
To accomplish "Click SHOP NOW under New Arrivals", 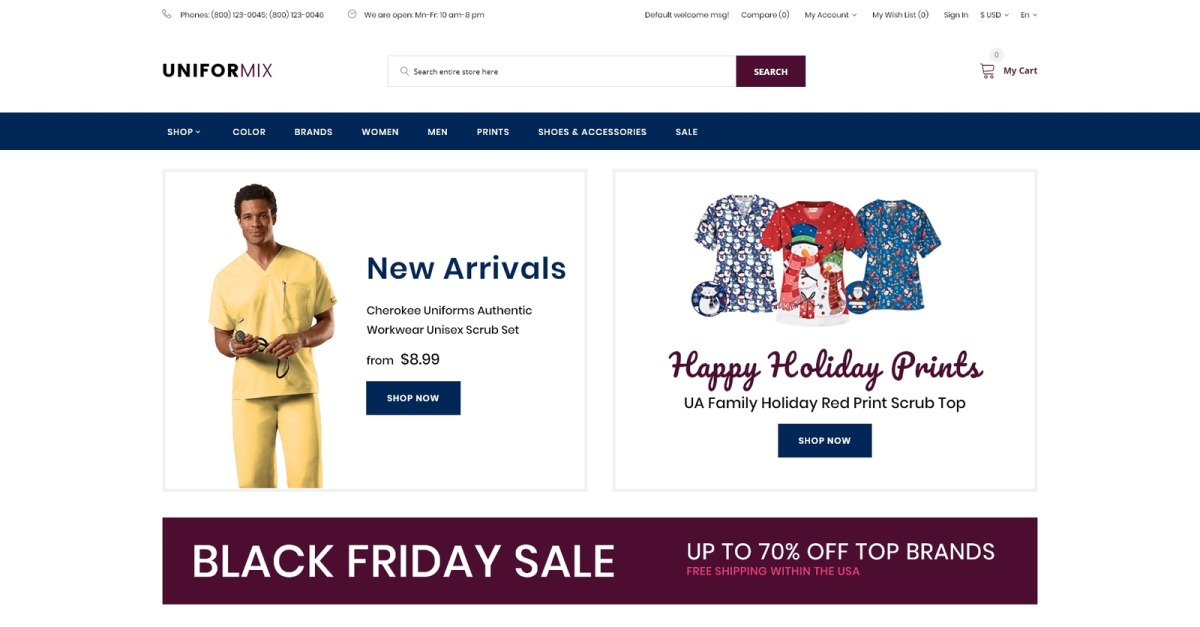I will click(413, 398).
